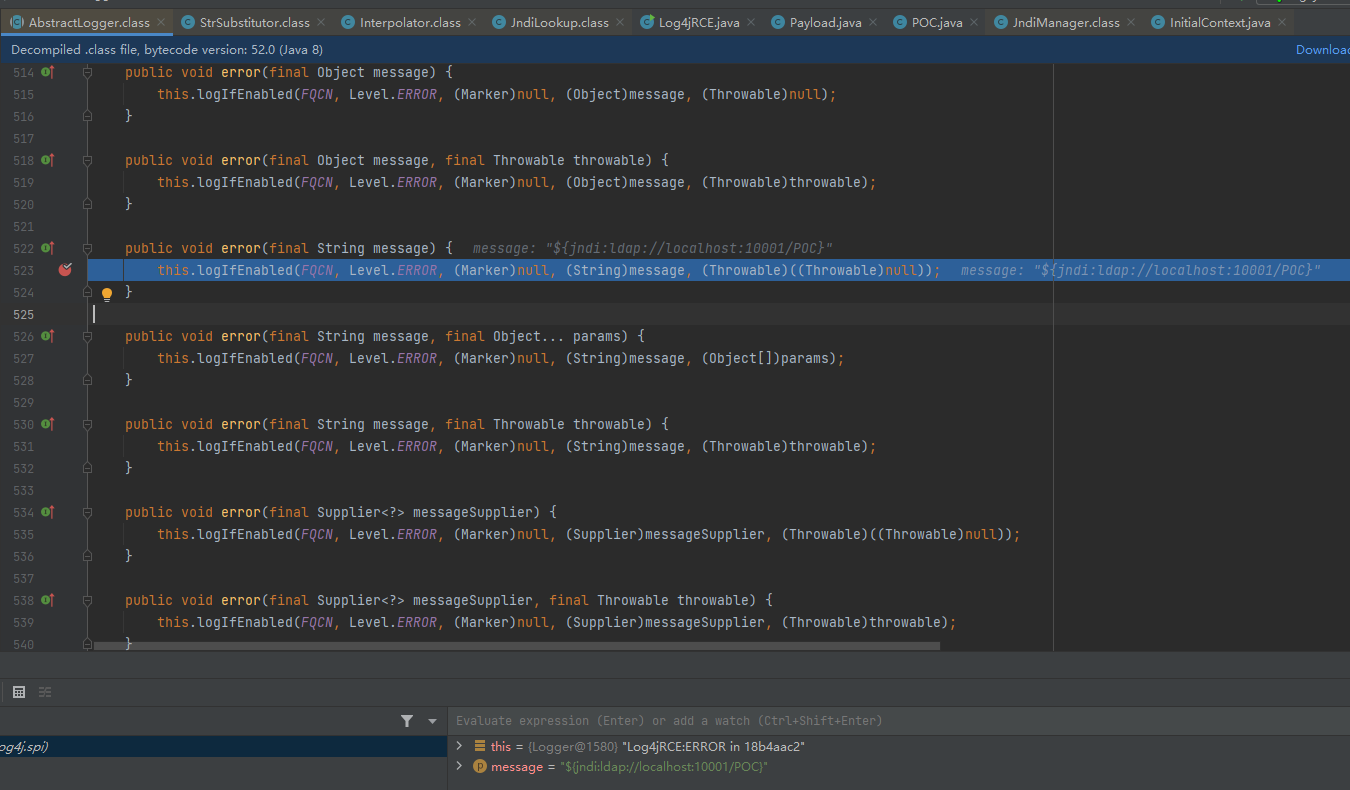Click the 'Decompiled .class file' banner text
This screenshot has width=1350, height=790.
tap(167, 49)
